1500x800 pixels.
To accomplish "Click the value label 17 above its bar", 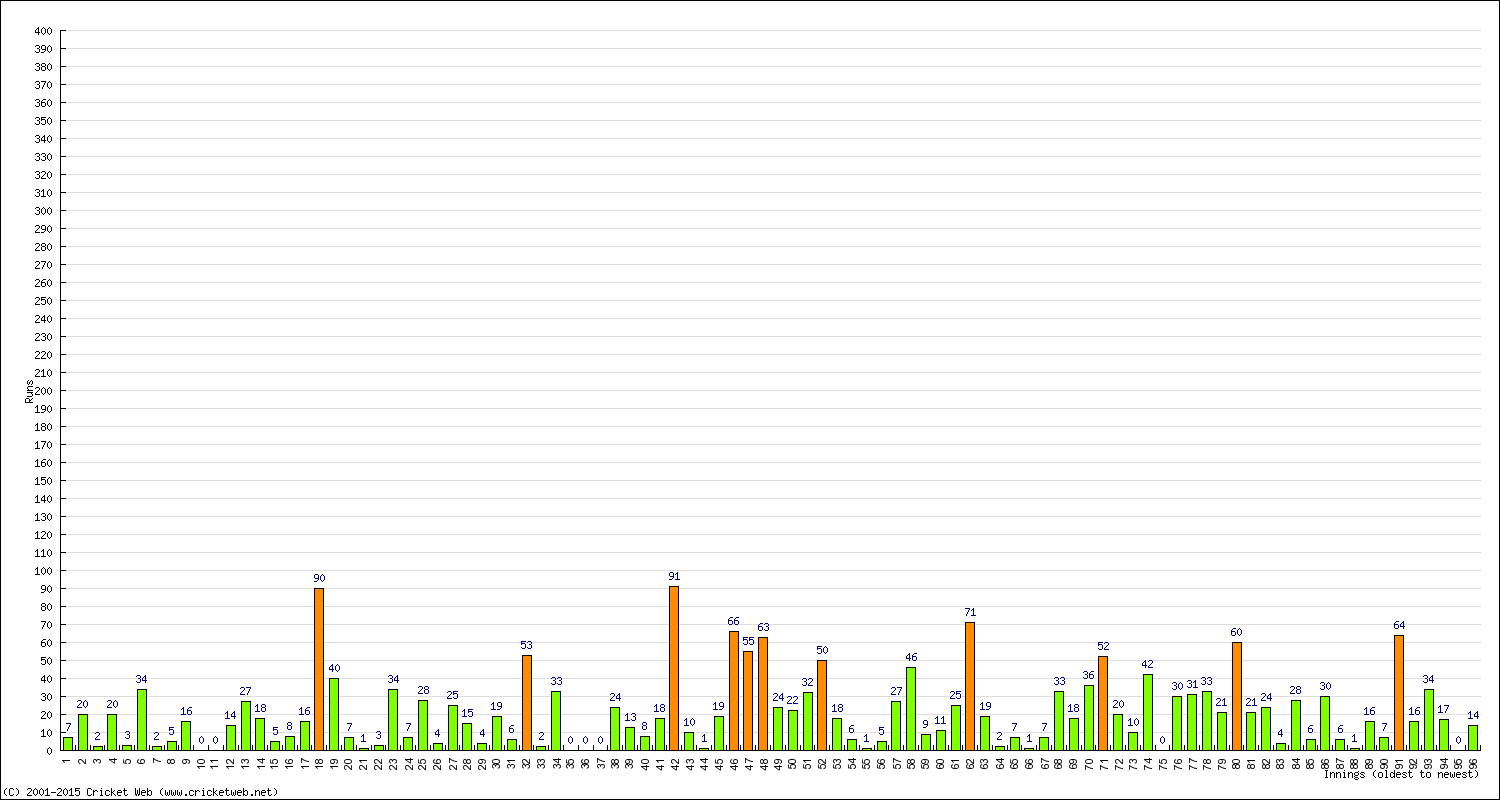I will (x=1443, y=709).
